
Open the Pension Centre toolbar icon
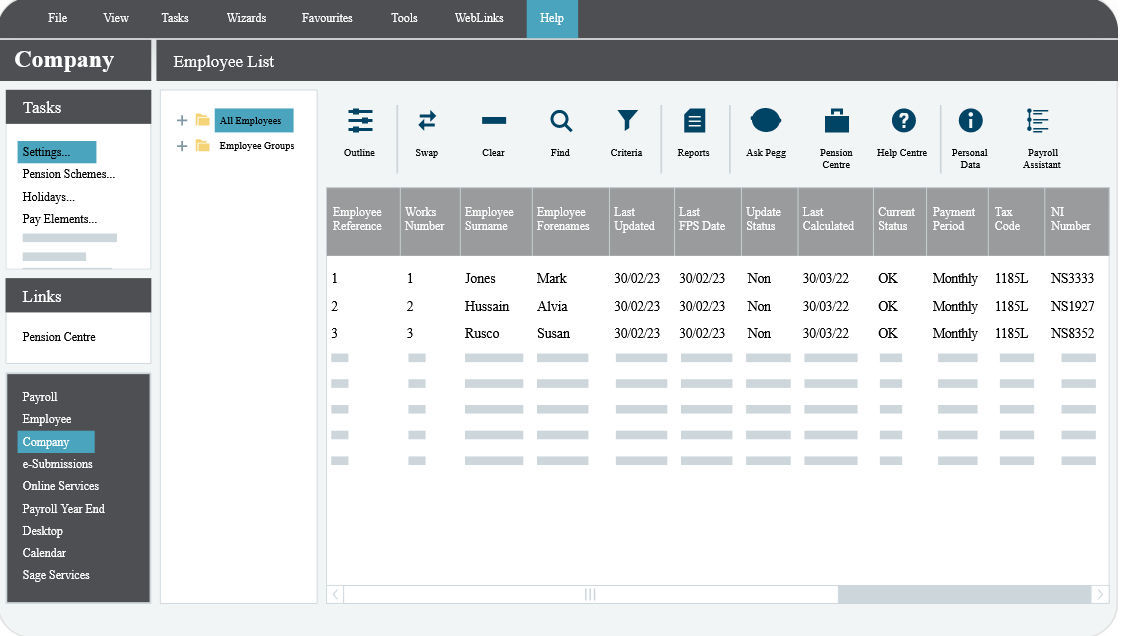[835, 129]
